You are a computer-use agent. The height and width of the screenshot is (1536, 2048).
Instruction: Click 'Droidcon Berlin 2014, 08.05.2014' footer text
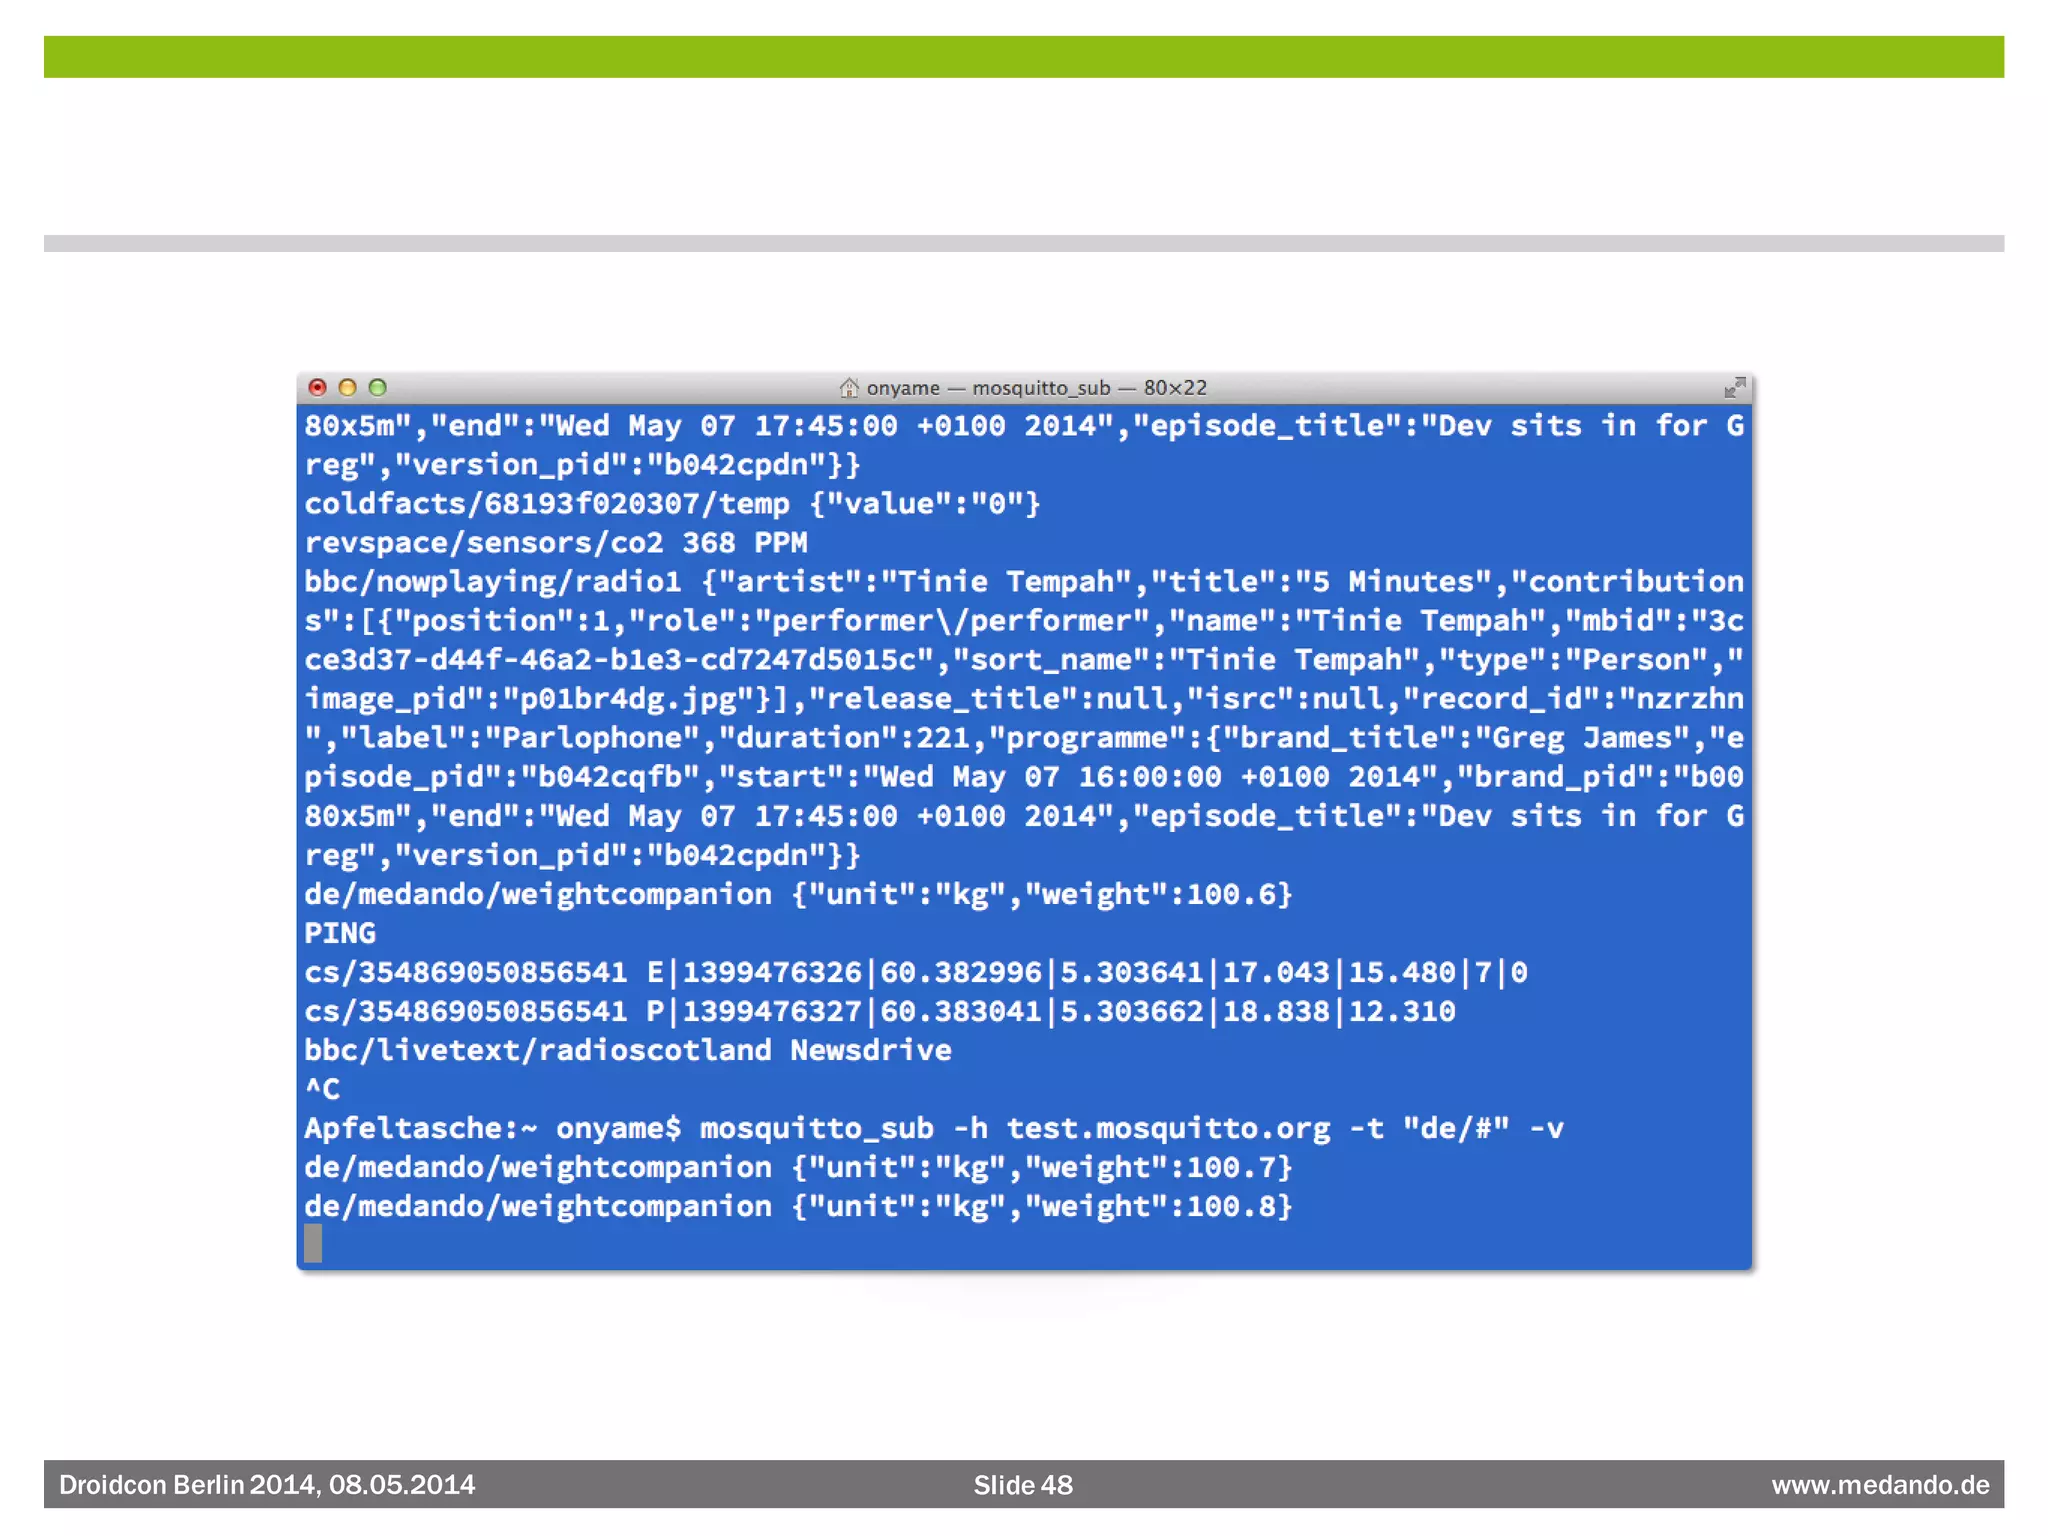tap(267, 1485)
